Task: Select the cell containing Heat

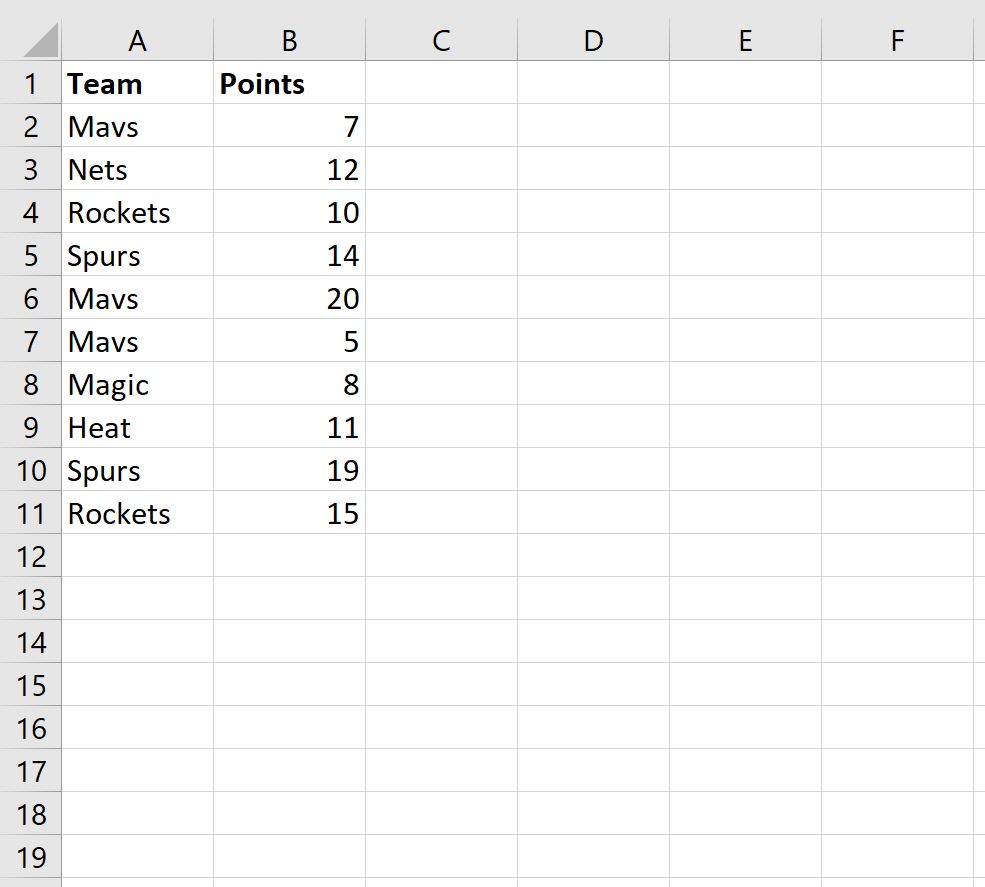Action: pyautogui.click(x=138, y=427)
